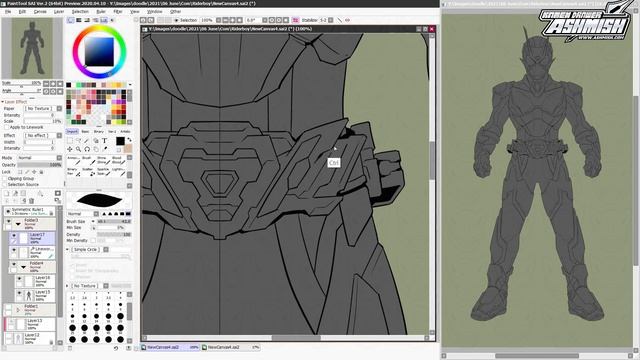Click the redo arrow in top toolbar
640x360 pixels.
click(x=151, y=20)
